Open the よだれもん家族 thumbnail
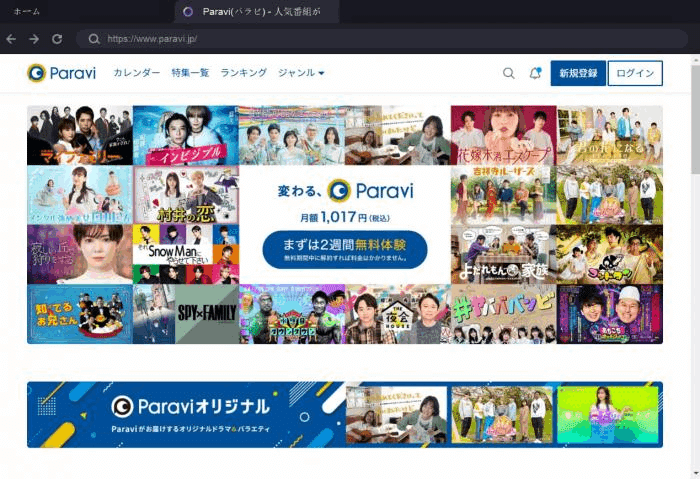 pos(504,254)
